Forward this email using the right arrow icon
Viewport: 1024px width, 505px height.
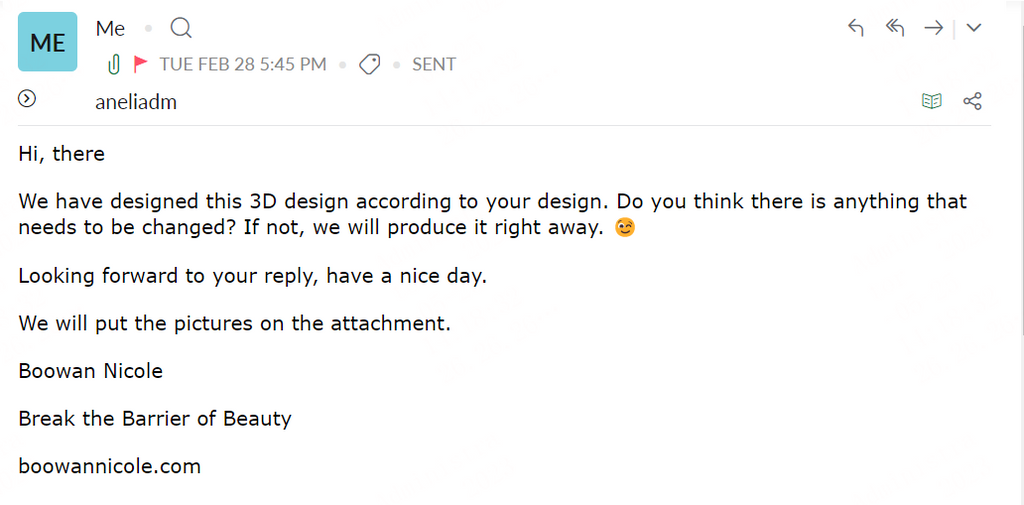tap(933, 28)
